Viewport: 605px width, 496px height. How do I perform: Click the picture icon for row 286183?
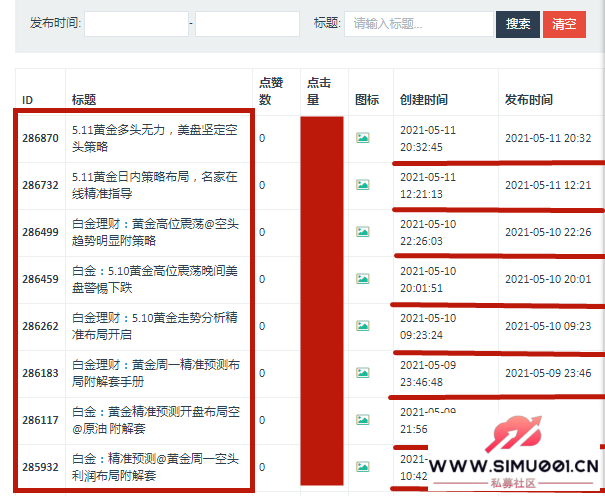(362, 373)
